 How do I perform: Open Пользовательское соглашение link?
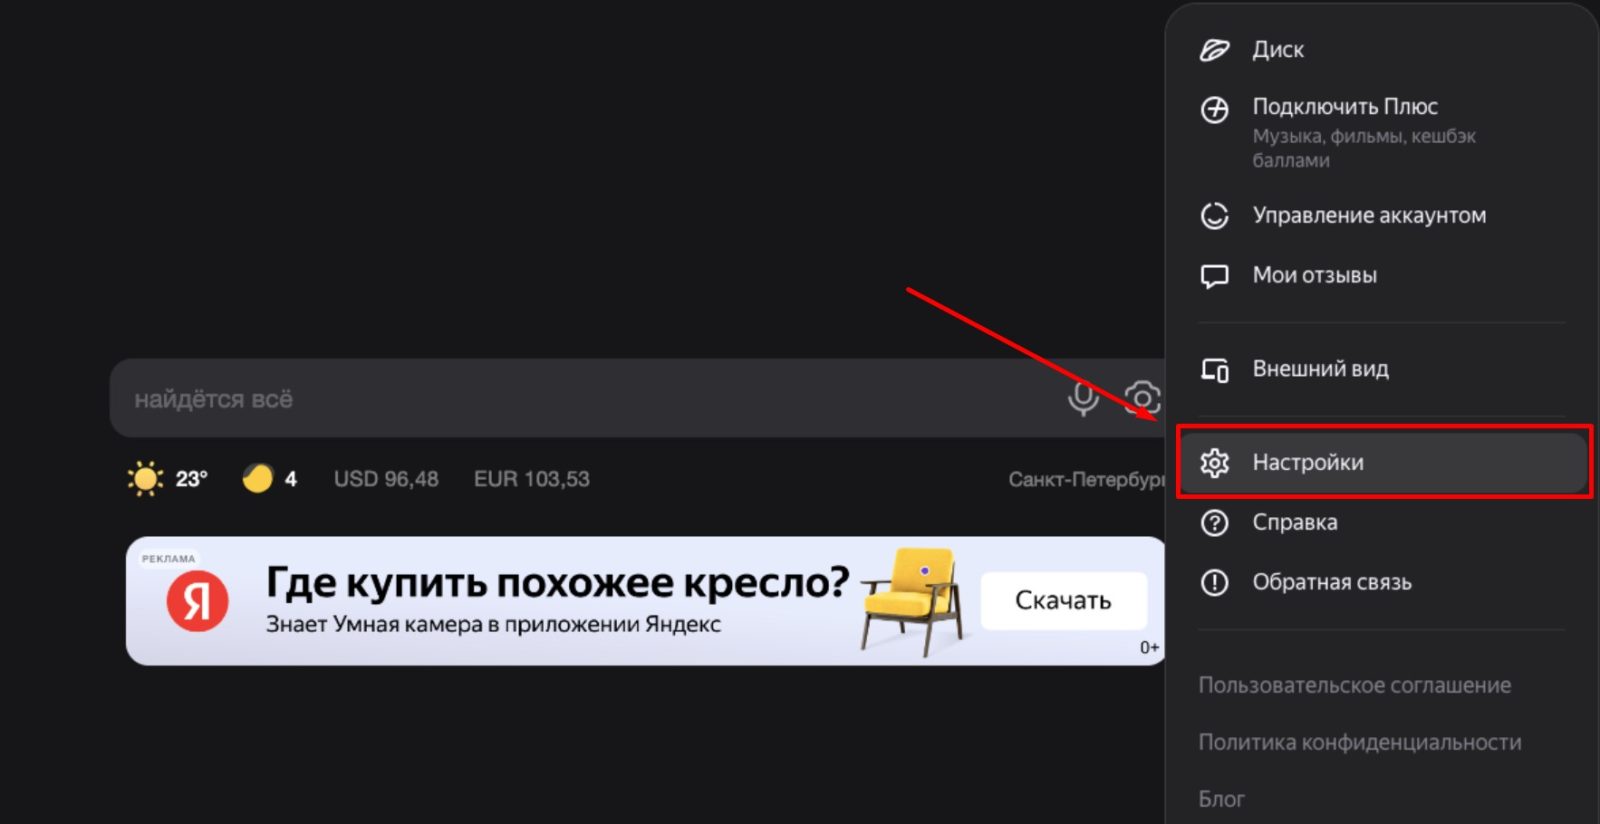tap(1355, 685)
